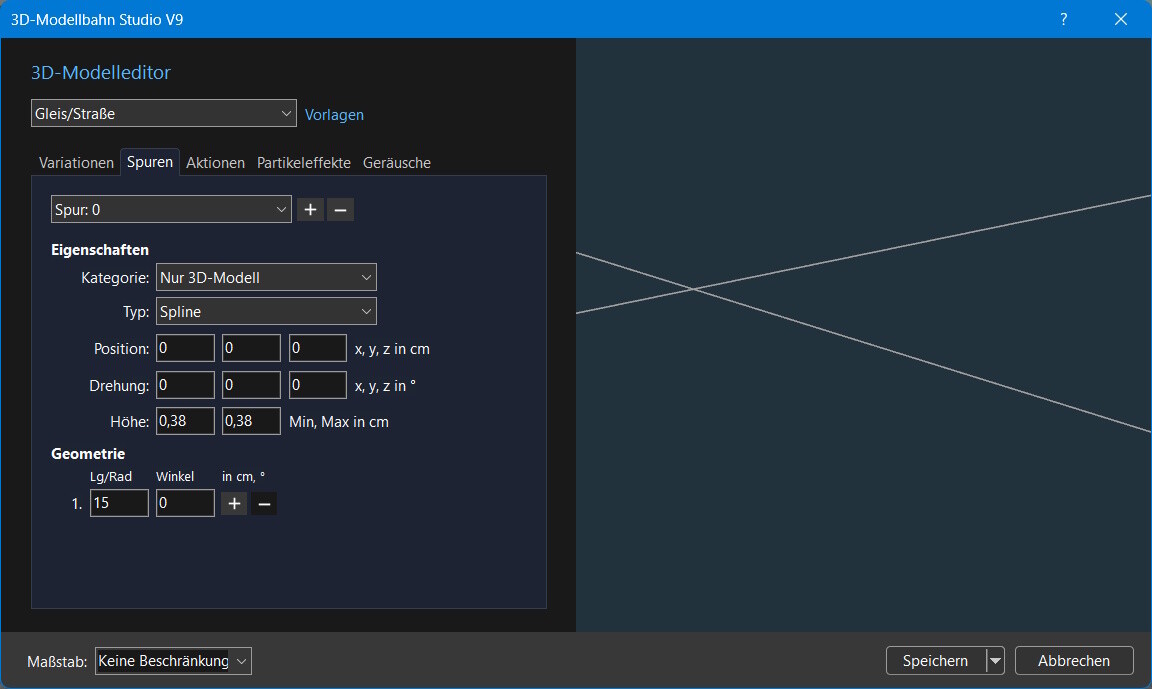Open the Partikeleffekte tab

(x=304, y=163)
